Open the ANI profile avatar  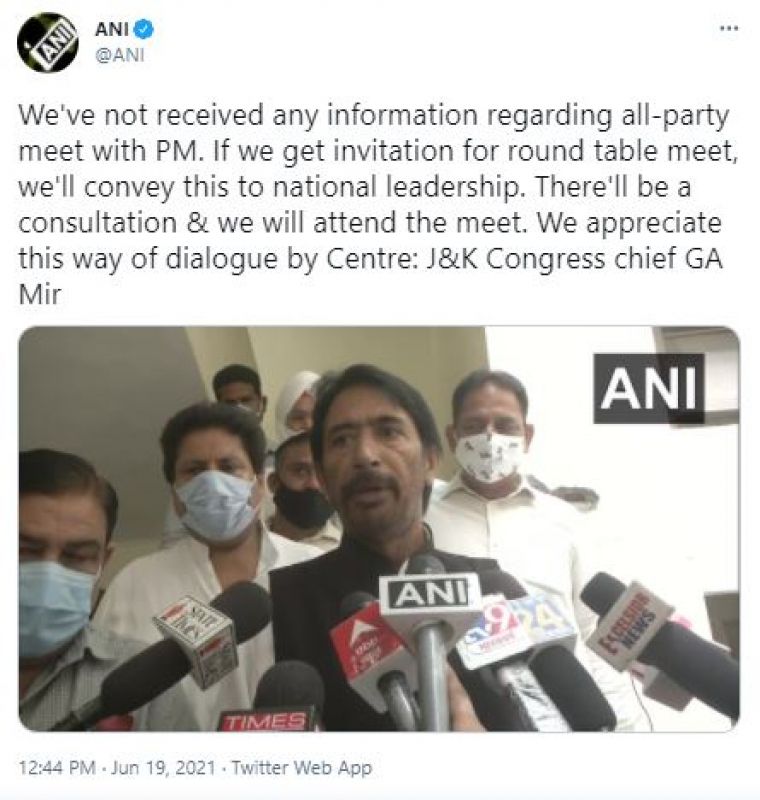tap(47, 42)
